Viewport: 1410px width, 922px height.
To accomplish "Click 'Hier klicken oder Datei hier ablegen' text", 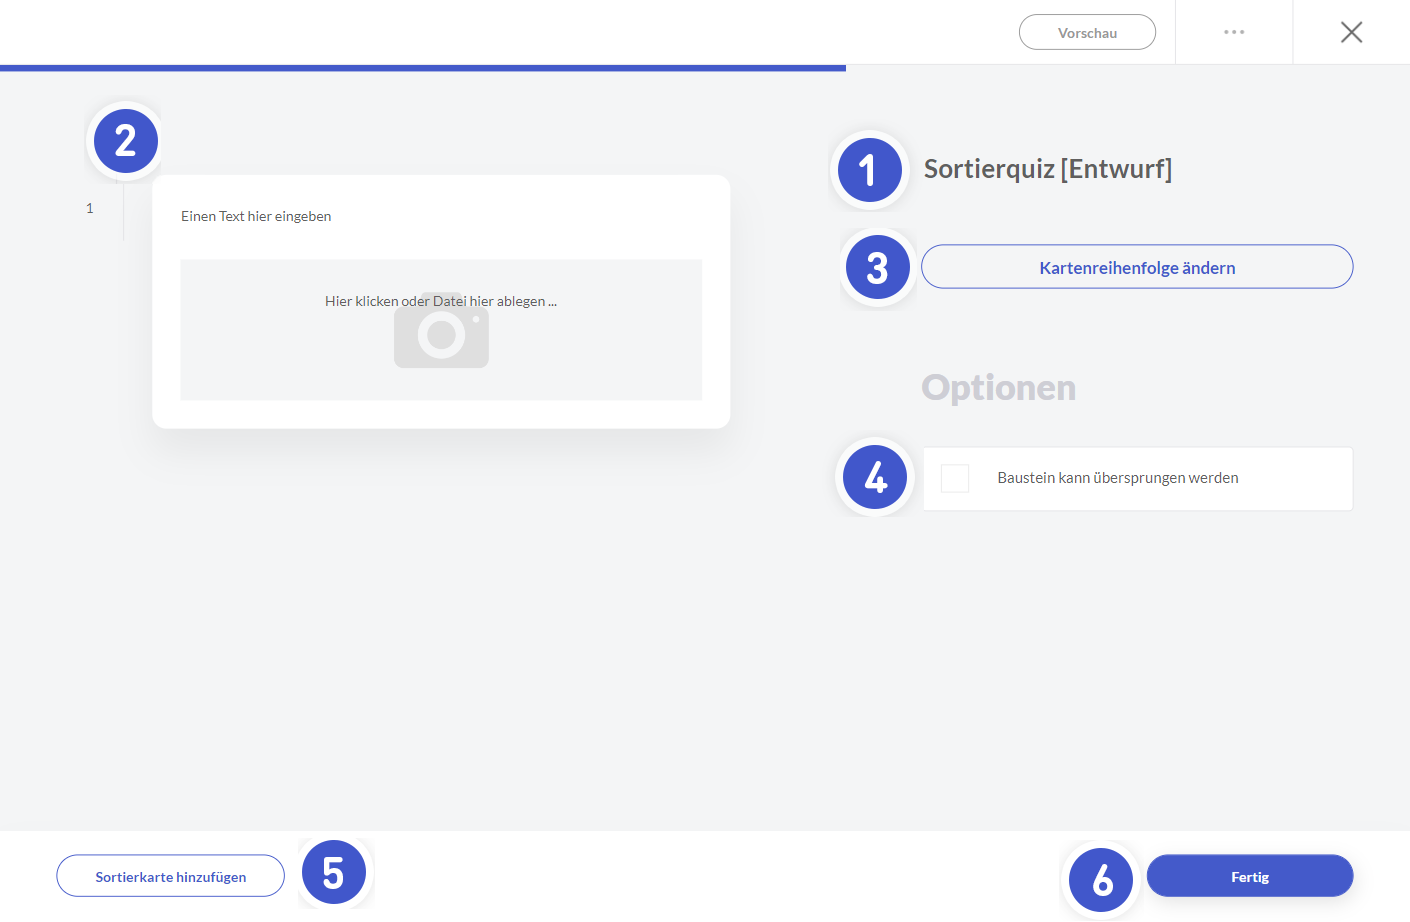I will click(440, 301).
